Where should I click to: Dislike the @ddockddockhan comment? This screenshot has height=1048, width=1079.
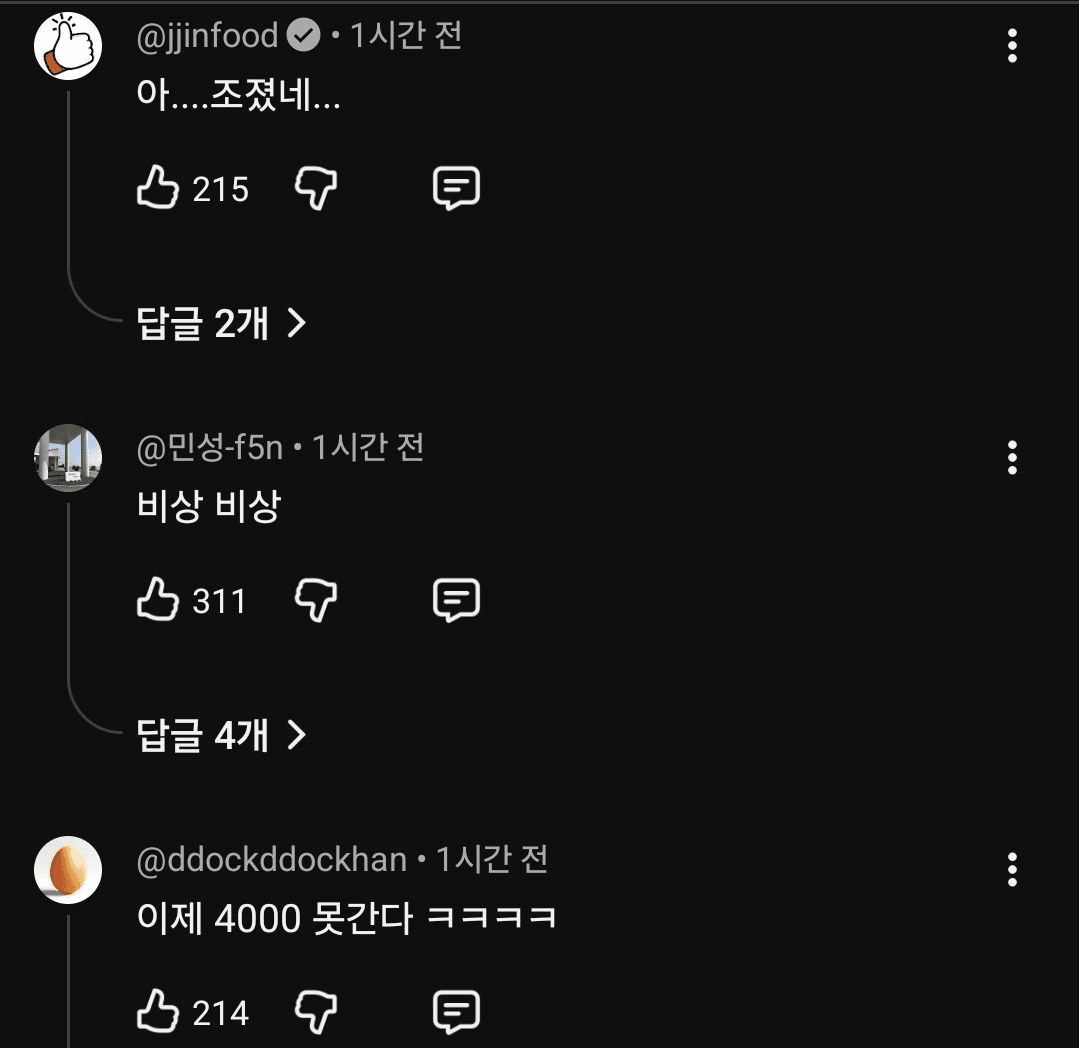pyautogui.click(x=315, y=1012)
